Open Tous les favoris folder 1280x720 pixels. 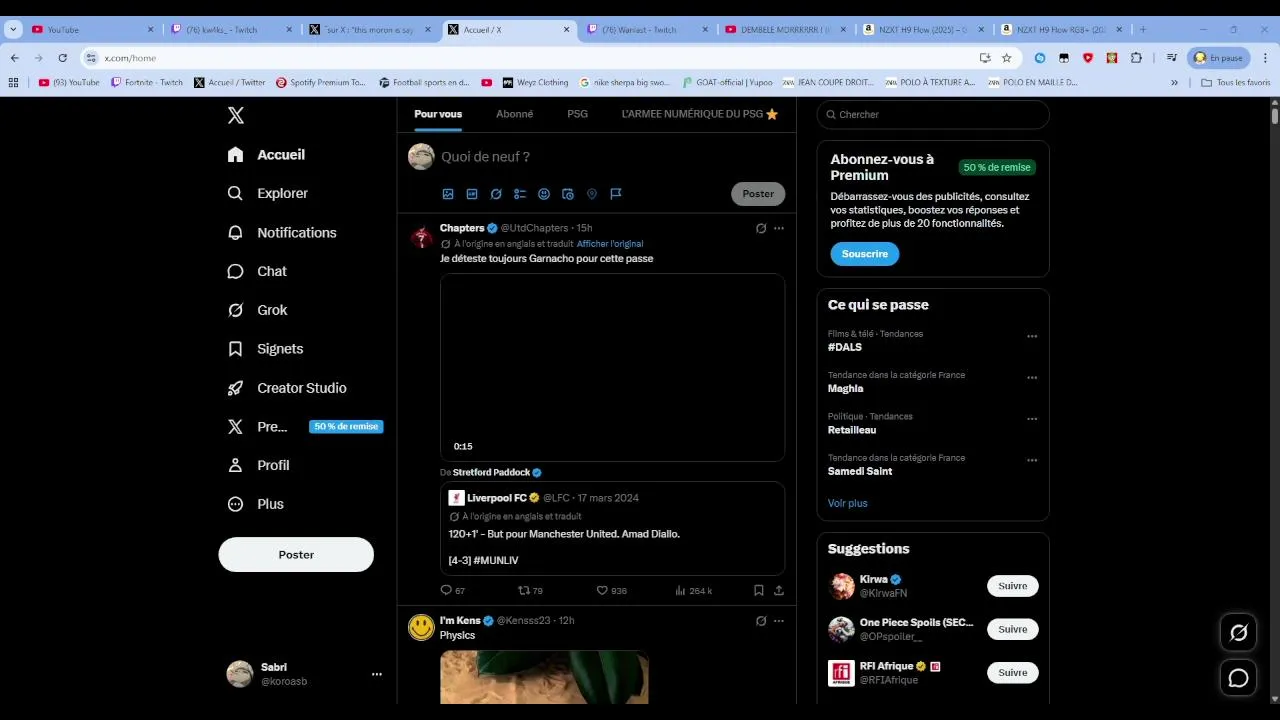(x=1236, y=83)
